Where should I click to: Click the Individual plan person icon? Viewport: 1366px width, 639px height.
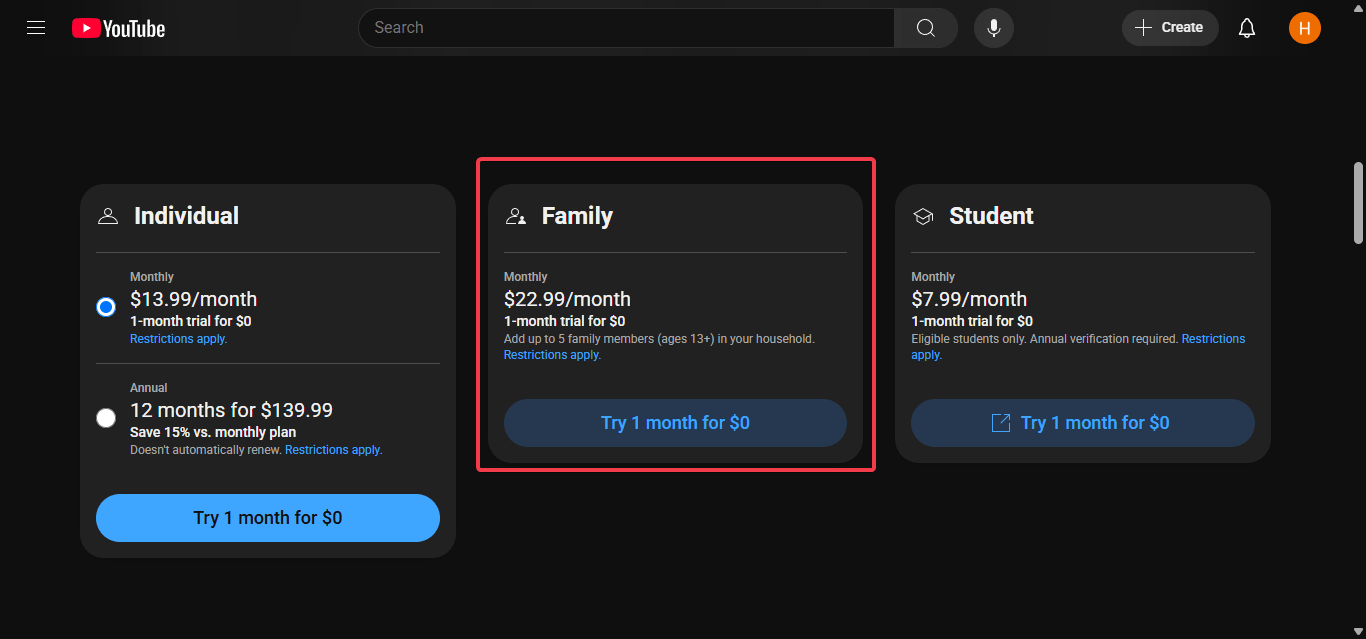[108, 216]
